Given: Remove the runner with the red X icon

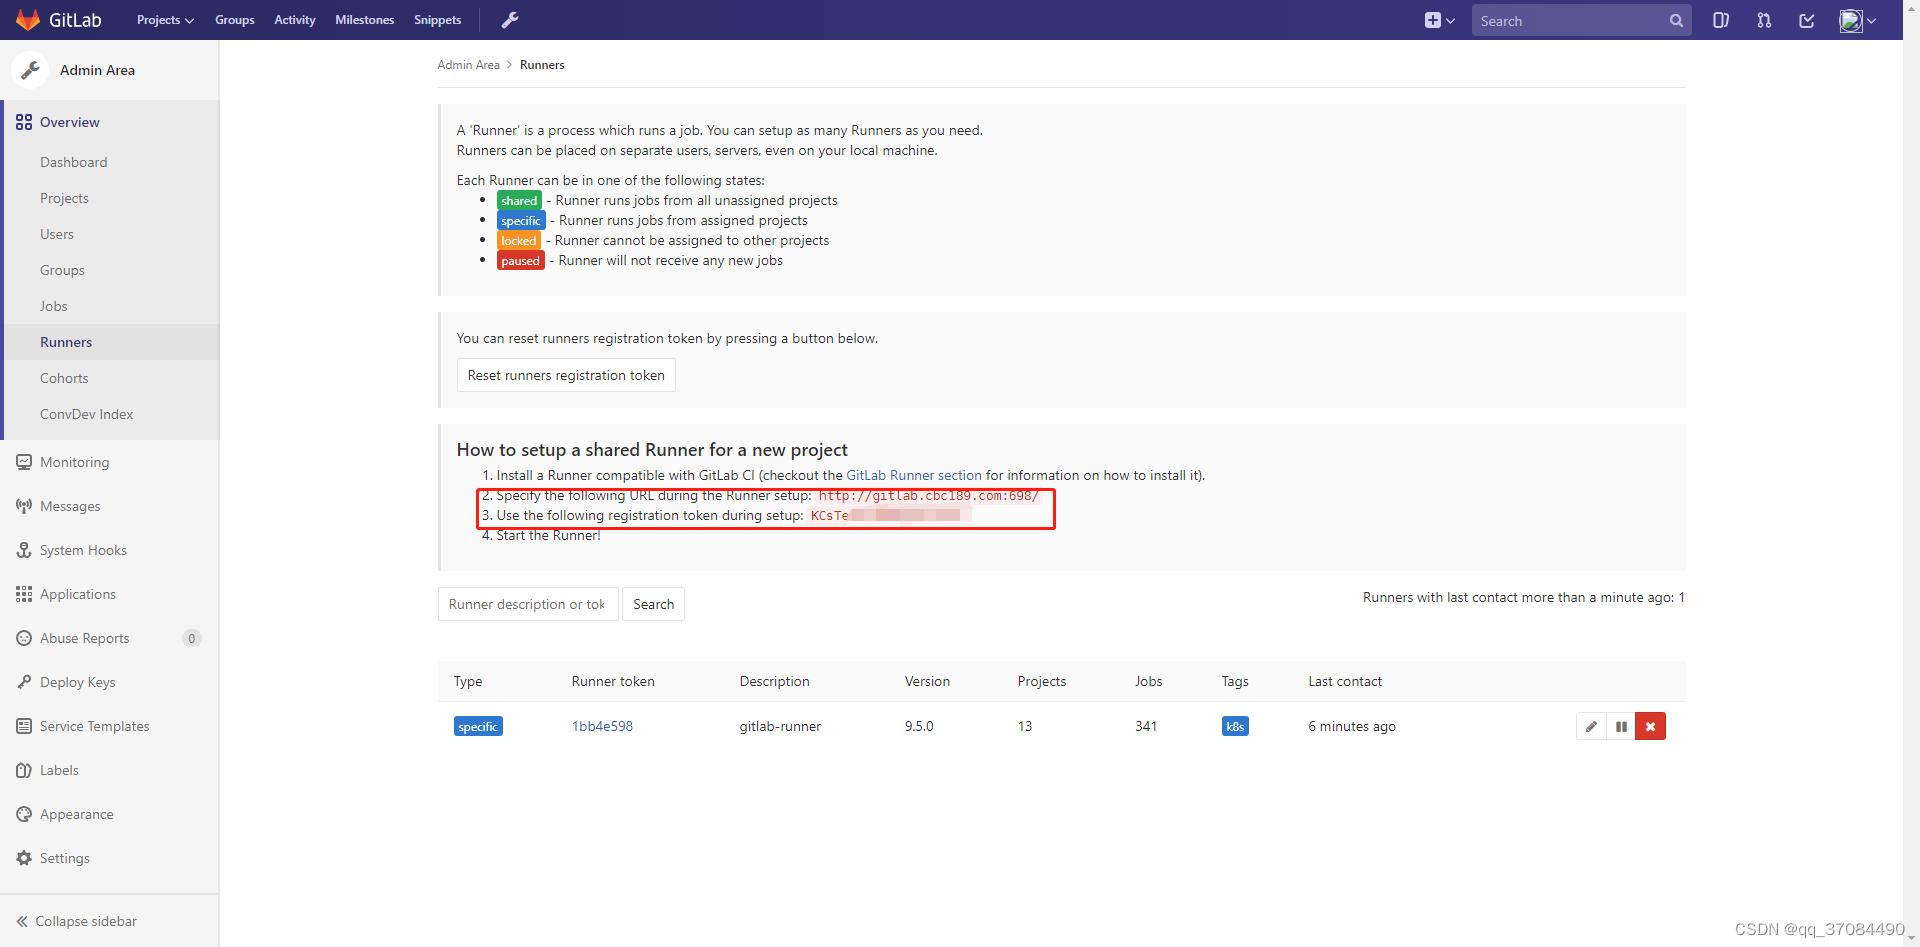Looking at the screenshot, I should [1650, 726].
